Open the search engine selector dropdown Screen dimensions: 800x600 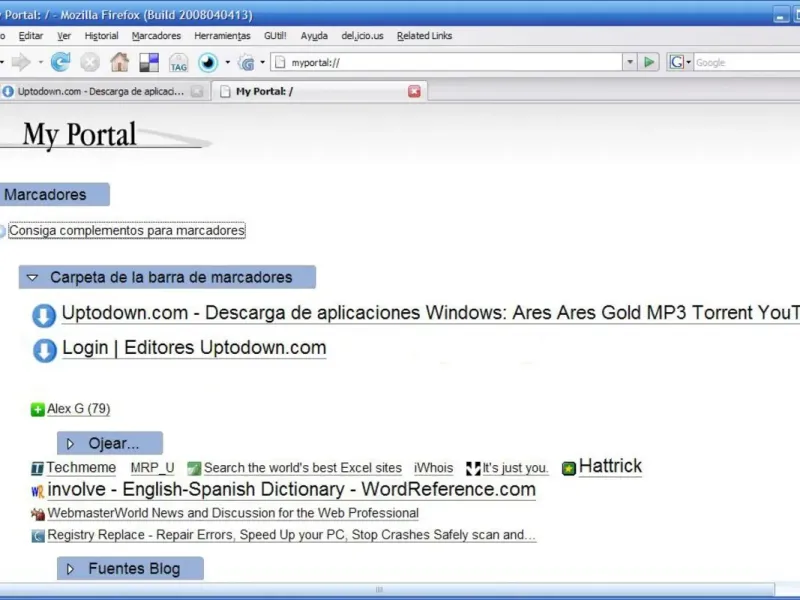pyautogui.click(x=688, y=62)
